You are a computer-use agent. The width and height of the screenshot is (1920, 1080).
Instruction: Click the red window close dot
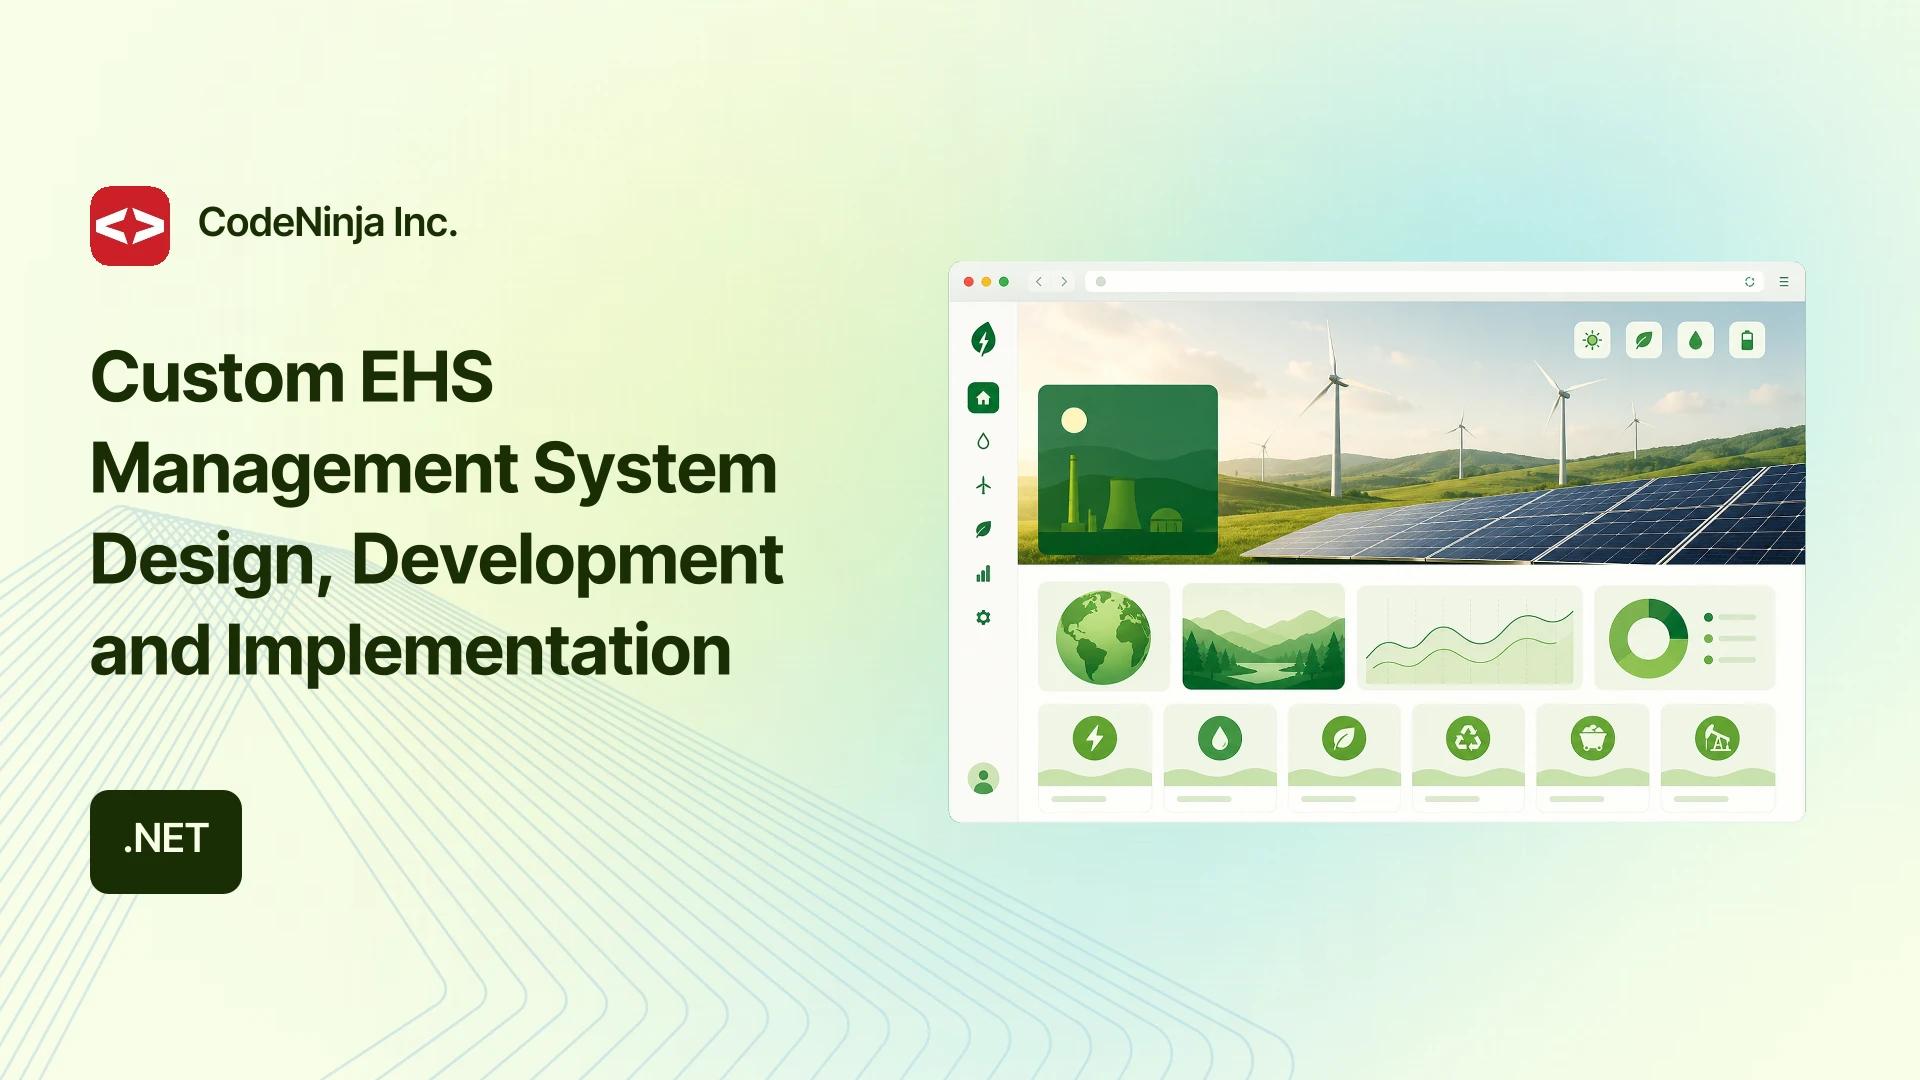pyautogui.click(x=968, y=282)
